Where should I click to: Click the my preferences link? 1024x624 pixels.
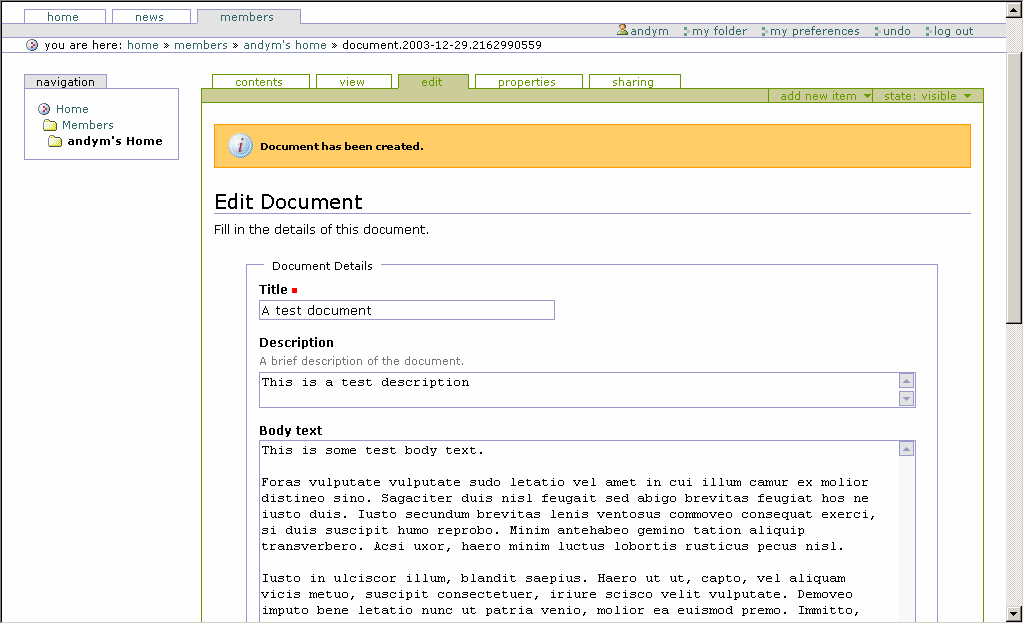click(814, 31)
